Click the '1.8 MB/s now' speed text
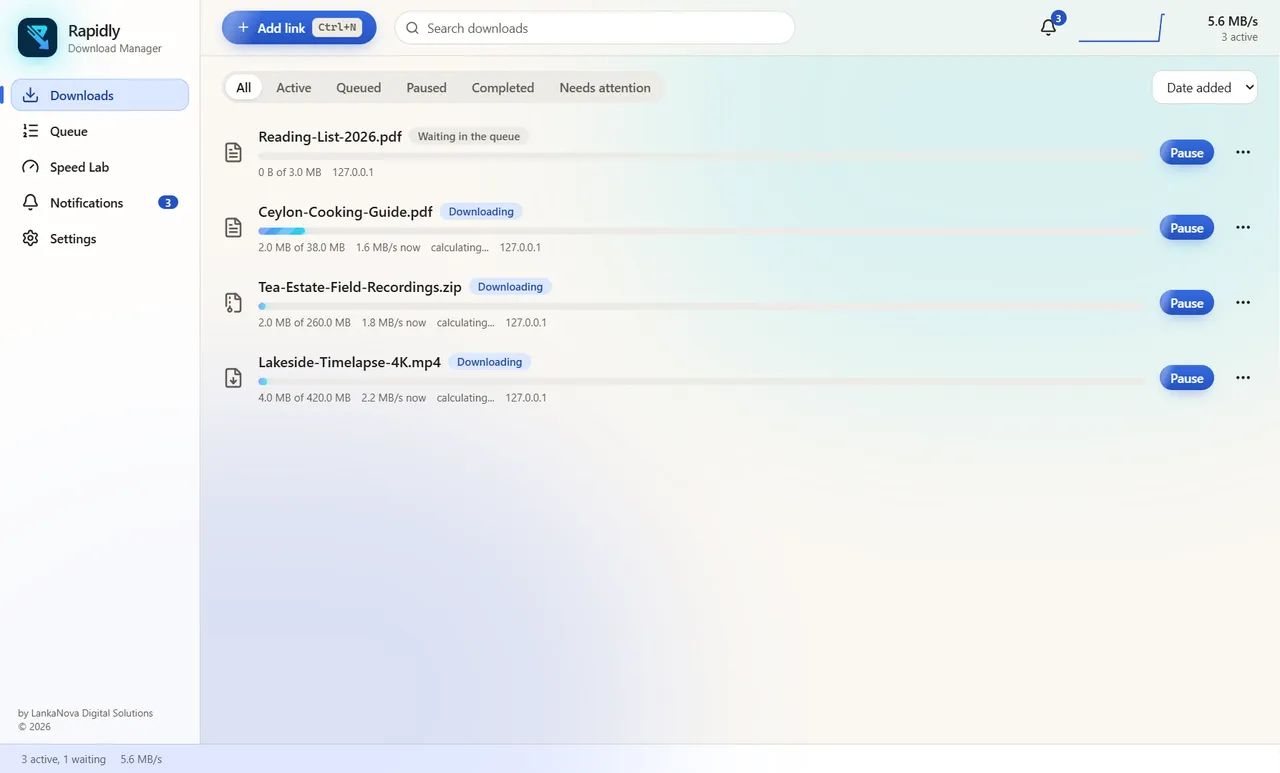The image size is (1280, 773). point(394,323)
